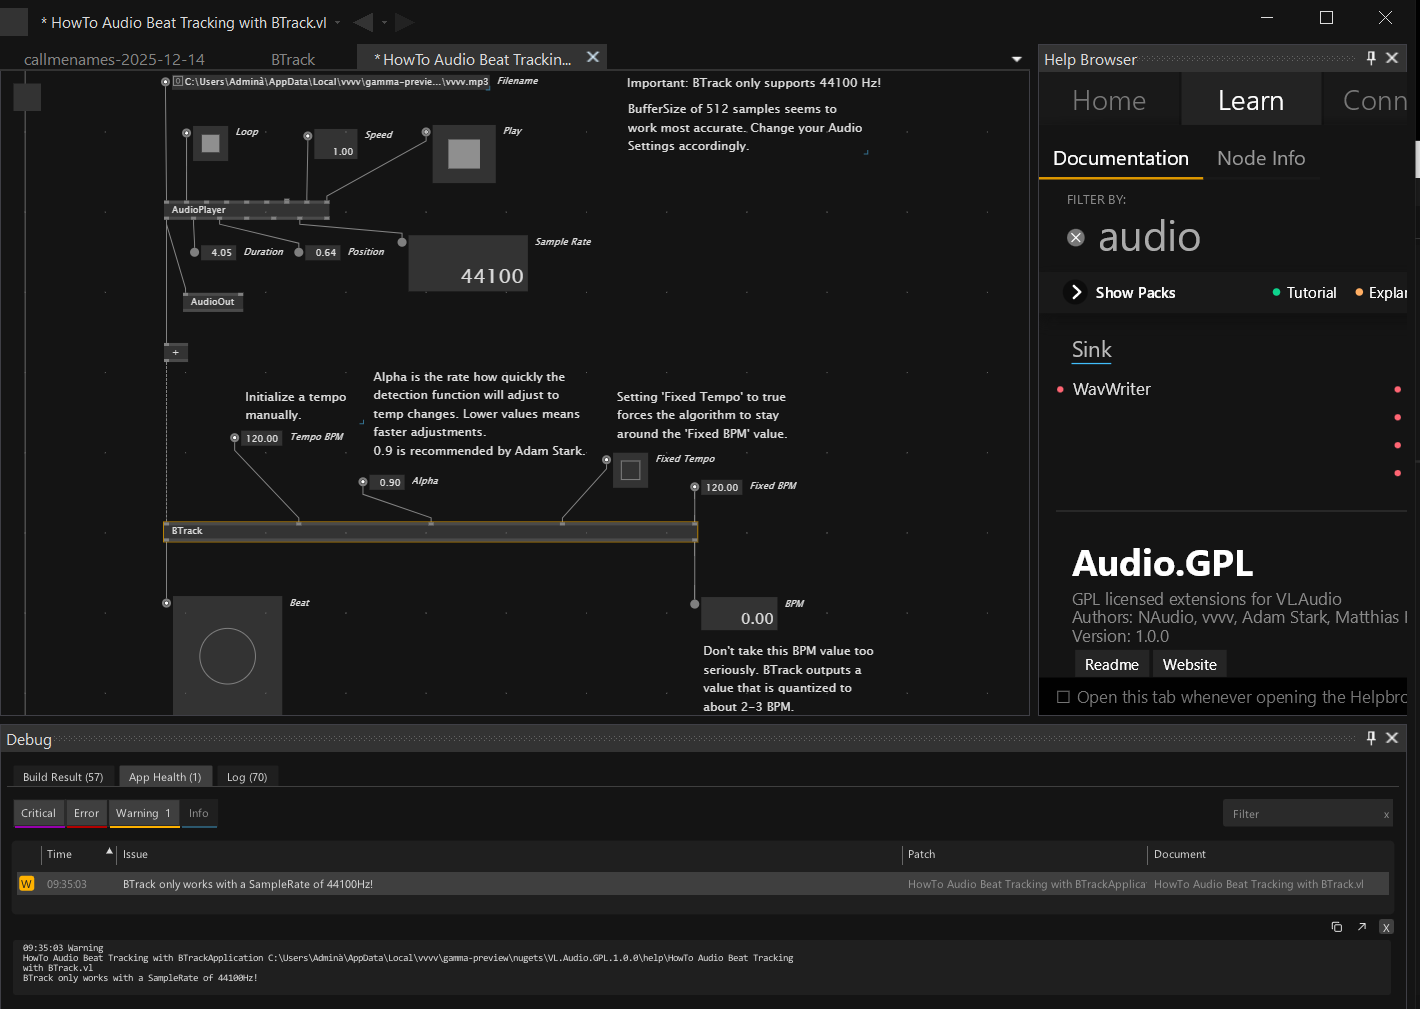The height and width of the screenshot is (1009, 1420).
Task: Close the Help Browser panel
Action: 1392,58
